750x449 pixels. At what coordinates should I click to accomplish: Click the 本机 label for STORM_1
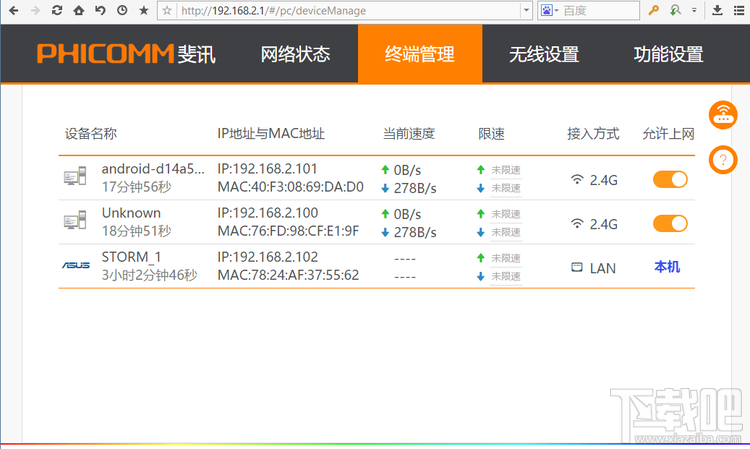(x=667, y=267)
